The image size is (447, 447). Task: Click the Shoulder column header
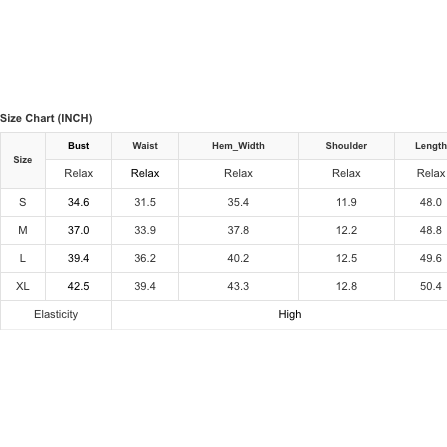[346, 146]
